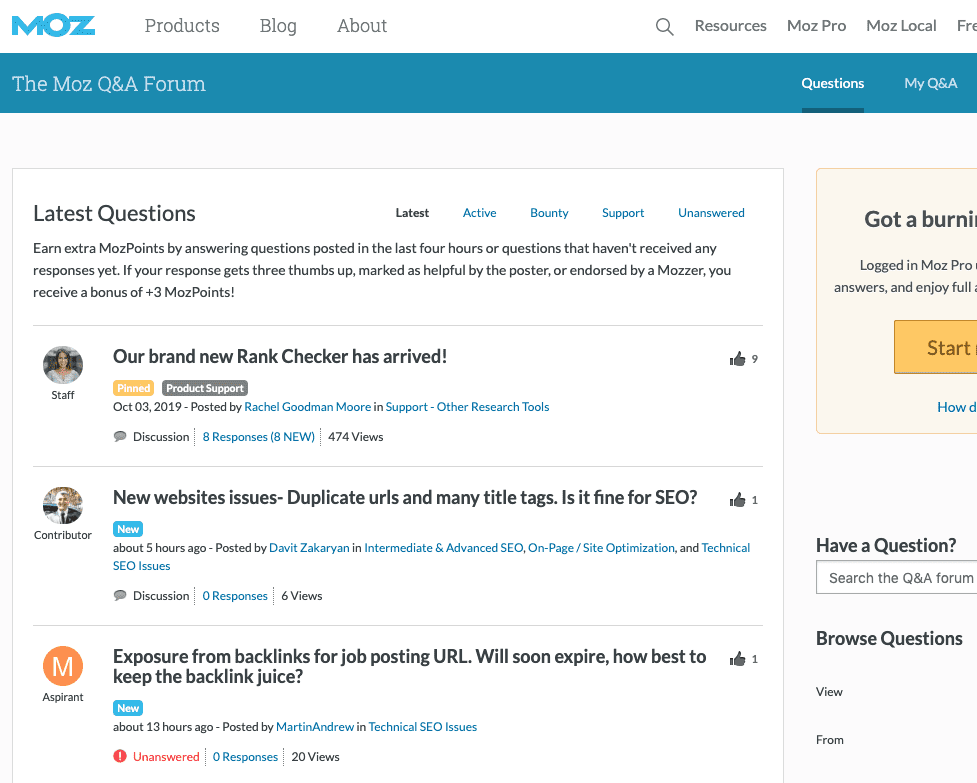Click the 'Have a Question?' heading
The image size is (977, 783).
(x=885, y=546)
